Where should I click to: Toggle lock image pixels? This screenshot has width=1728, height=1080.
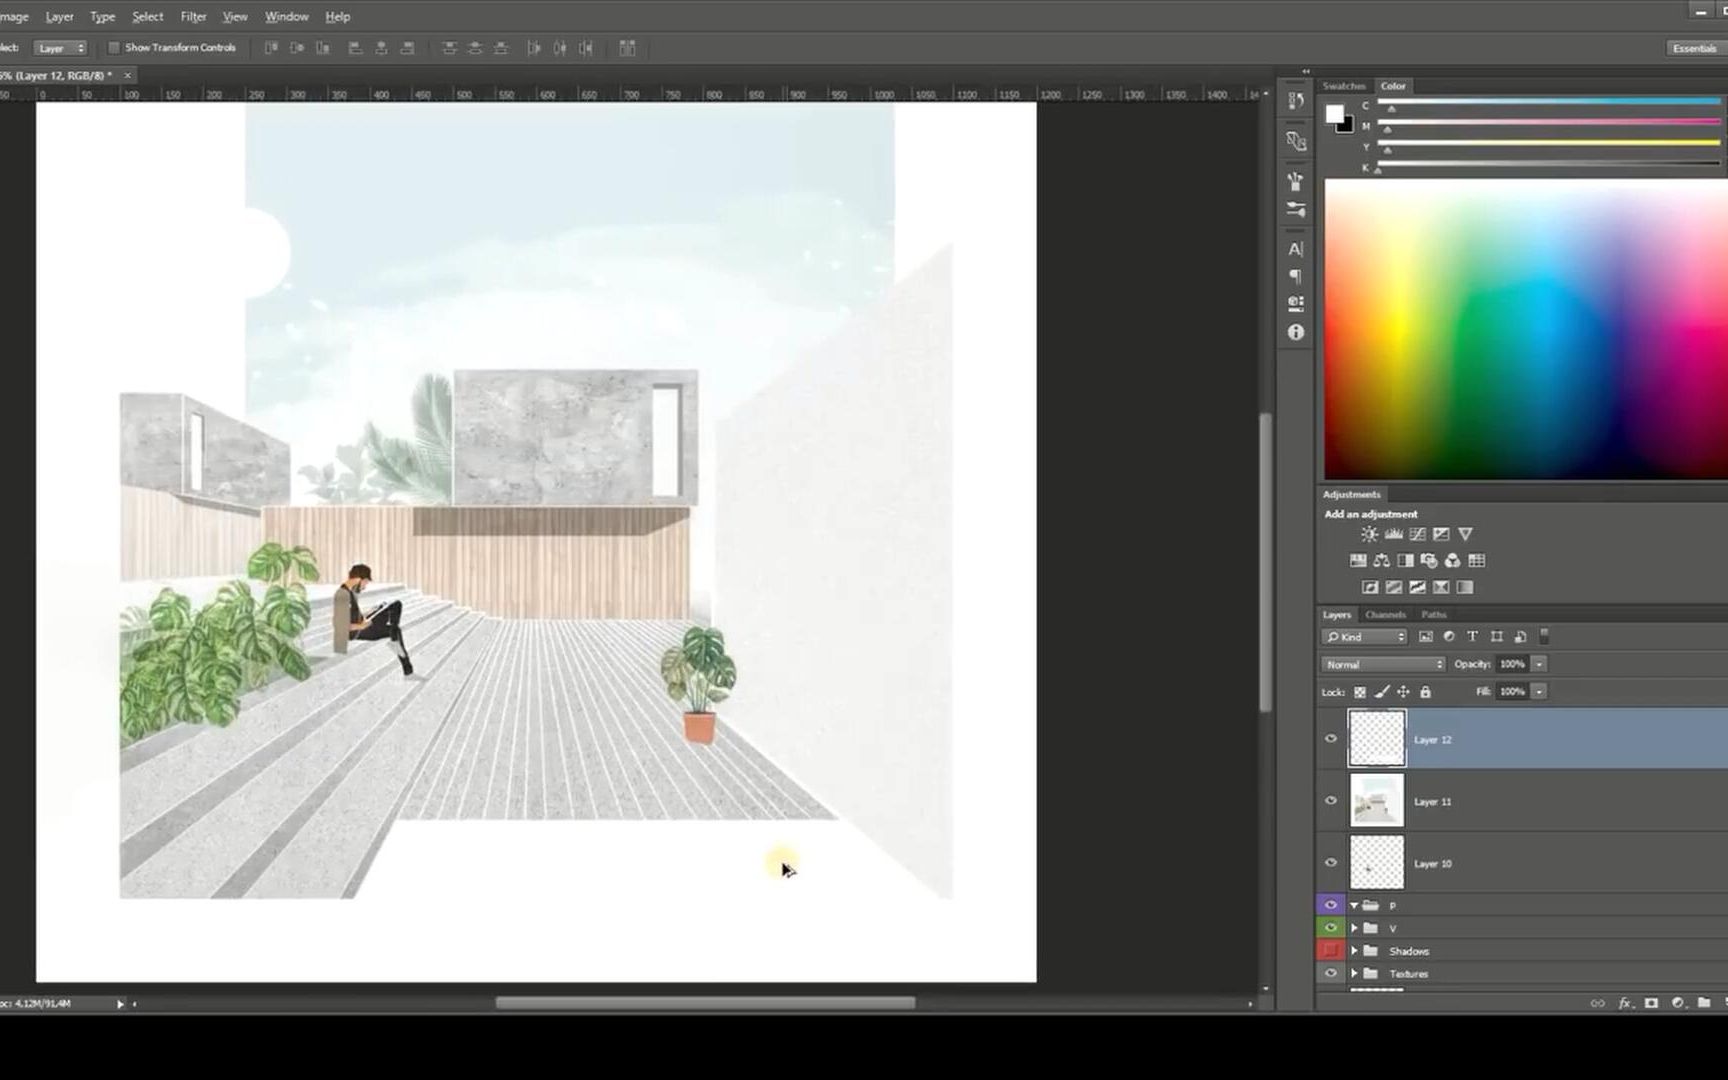coord(1382,692)
